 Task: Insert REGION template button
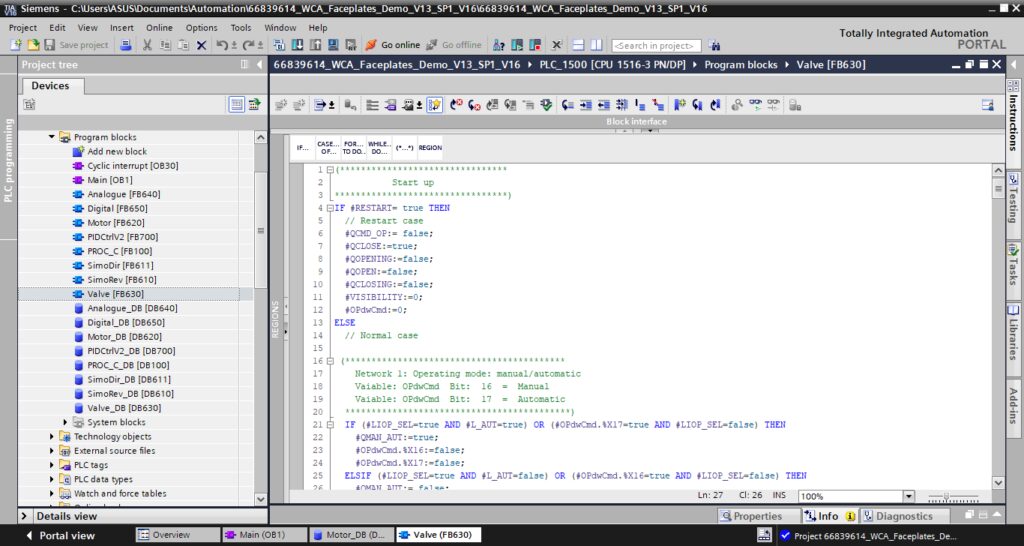coord(430,148)
